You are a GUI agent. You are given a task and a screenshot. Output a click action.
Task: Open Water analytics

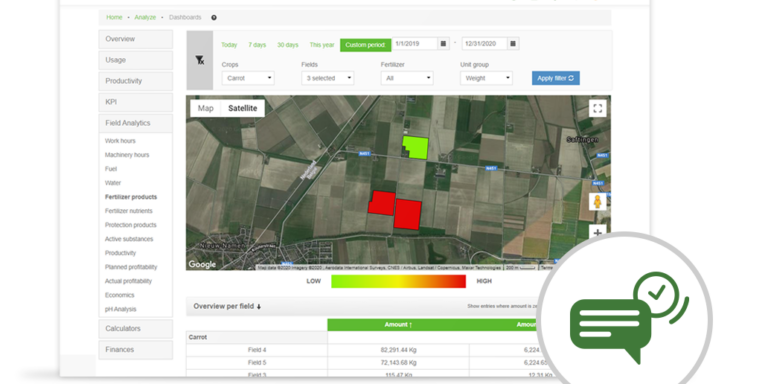pyautogui.click(x=113, y=183)
